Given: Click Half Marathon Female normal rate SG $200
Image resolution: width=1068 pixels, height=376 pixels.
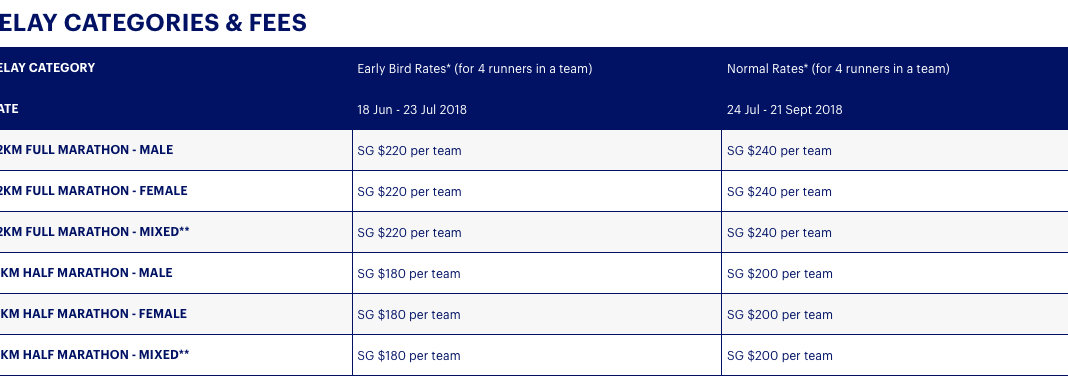Looking at the screenshot, I should (x=779, y=314).
